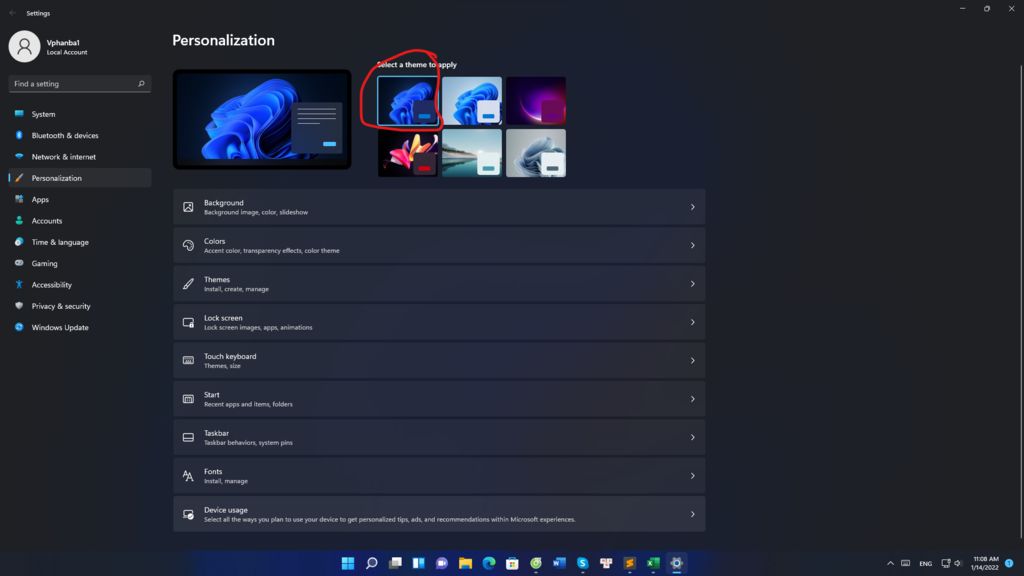Click the search magnifier in Find a setting
Screen dimensions: 1024x576
click(141, 84)
